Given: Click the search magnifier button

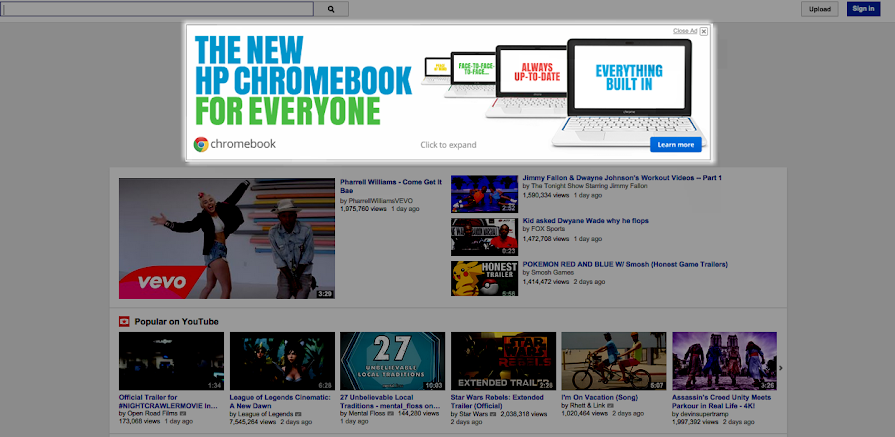Looking at the screenshot, I should (x=331, y=9).
